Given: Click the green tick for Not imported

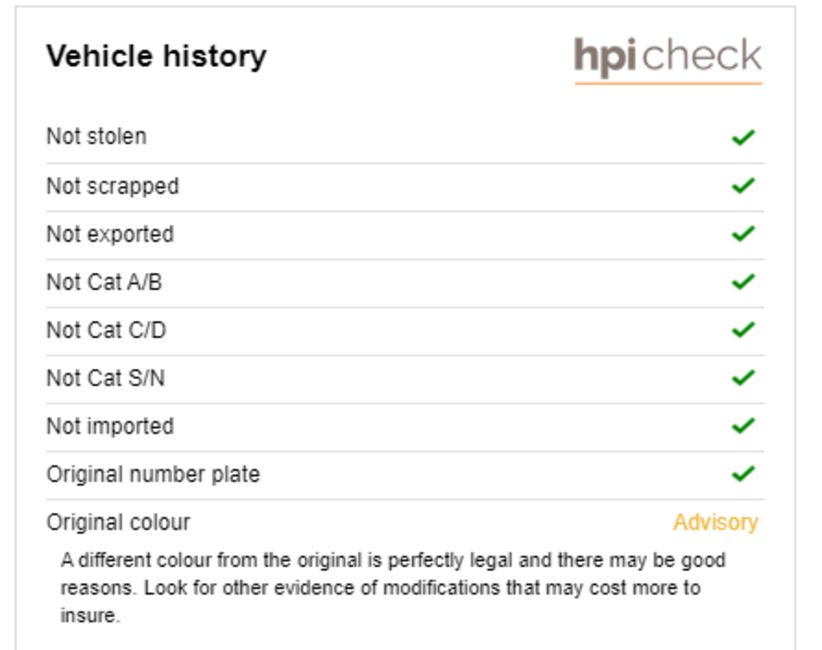Looking at the screenshot, I should [743, 426].
